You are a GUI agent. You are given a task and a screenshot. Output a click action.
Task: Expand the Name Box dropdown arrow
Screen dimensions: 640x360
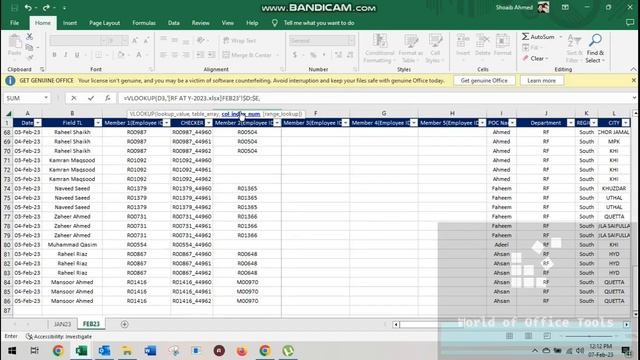[x=46, y=98]
